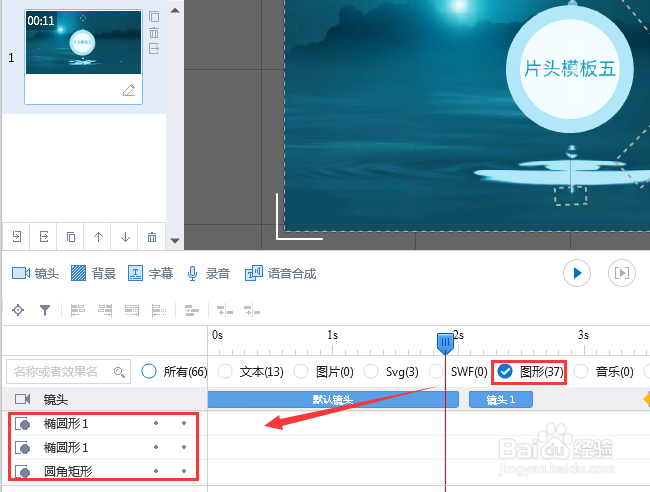650x492 pixels.
Task: Click the search magnifier icon
Action: [119, 372]
